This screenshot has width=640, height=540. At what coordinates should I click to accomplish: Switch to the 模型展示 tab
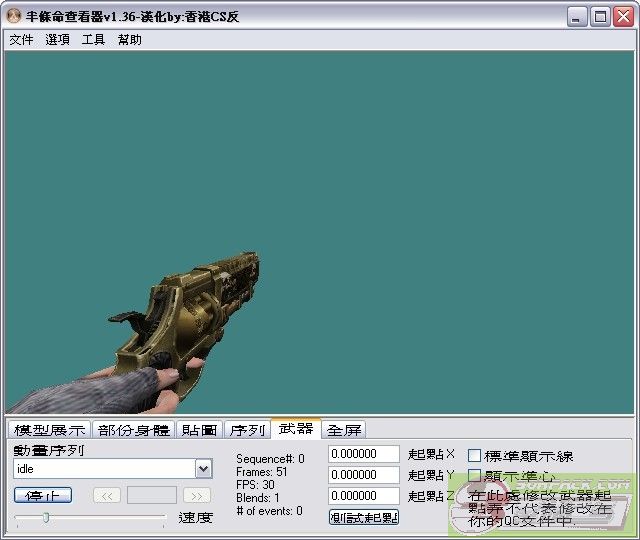49,430
